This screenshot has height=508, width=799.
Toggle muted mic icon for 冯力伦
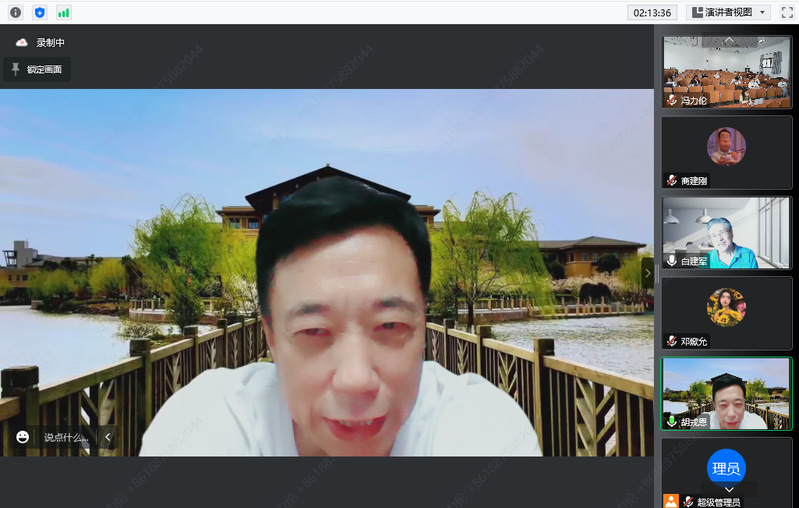click(672, 101)
